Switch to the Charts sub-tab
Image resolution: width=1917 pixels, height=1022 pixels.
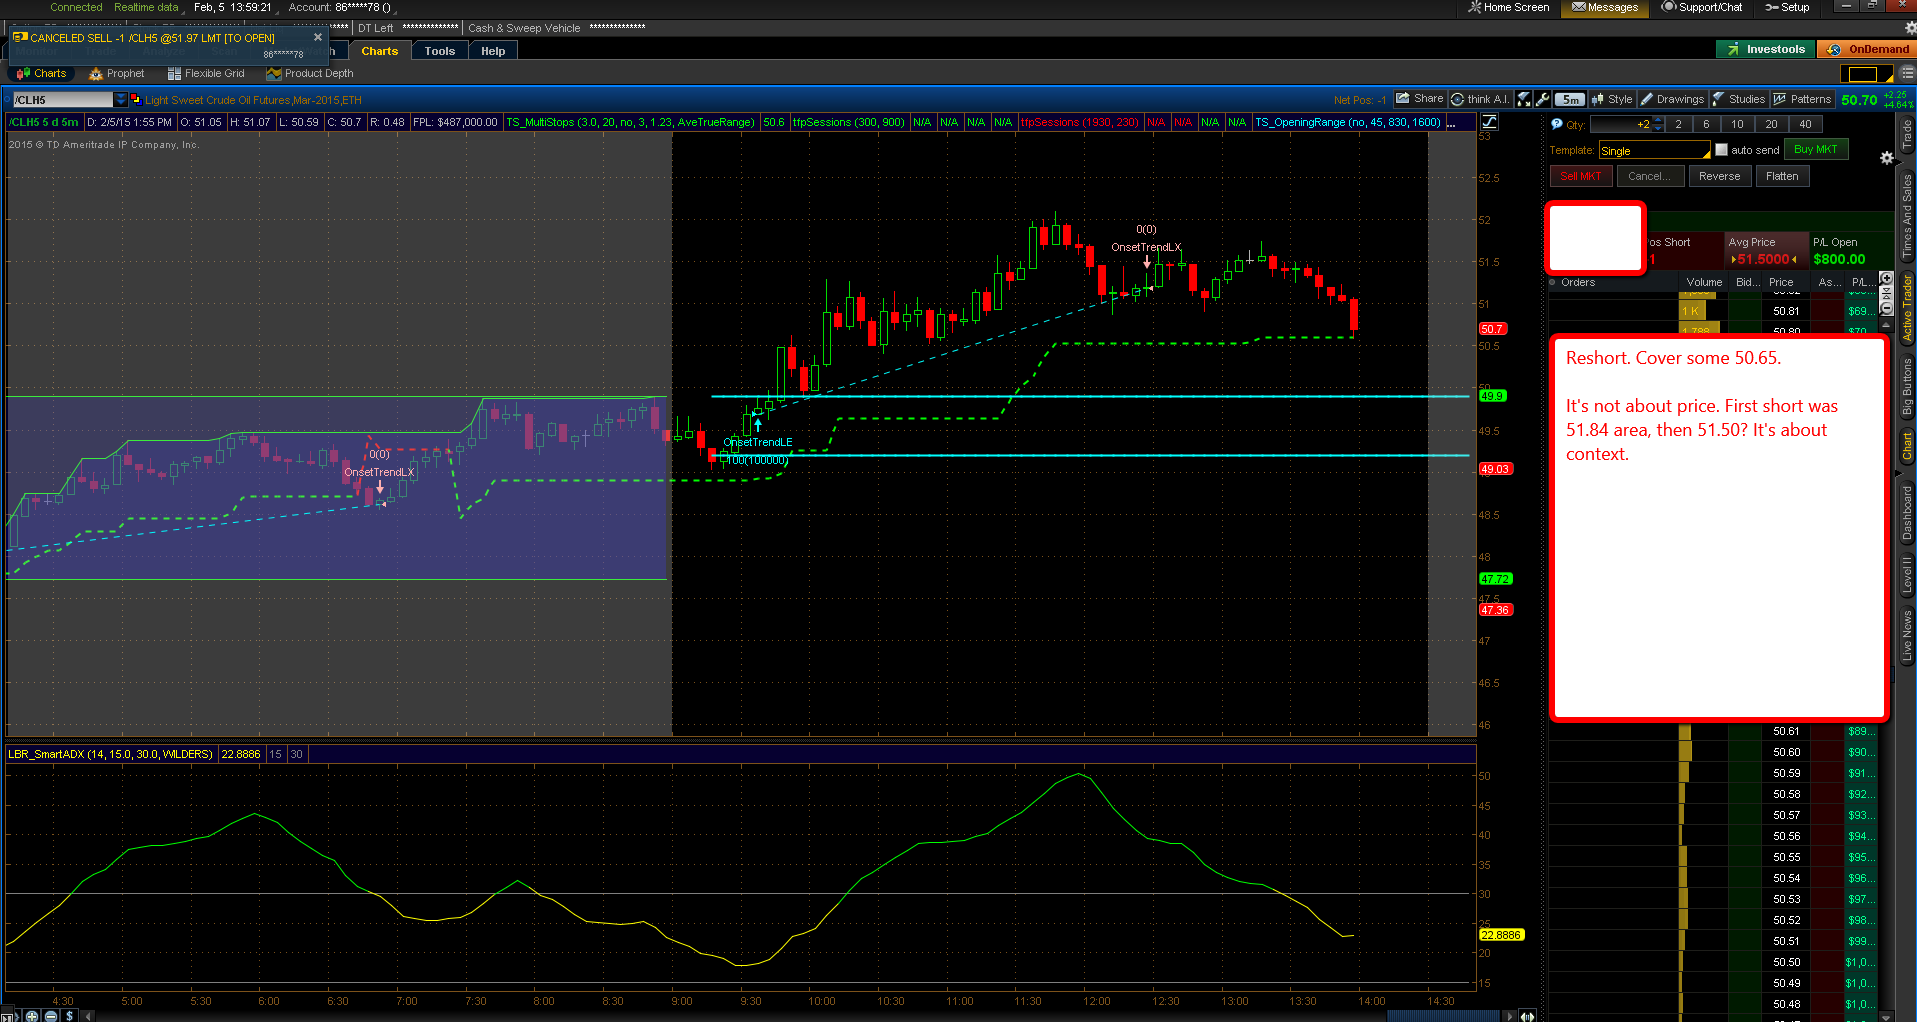tap(42, 73)
